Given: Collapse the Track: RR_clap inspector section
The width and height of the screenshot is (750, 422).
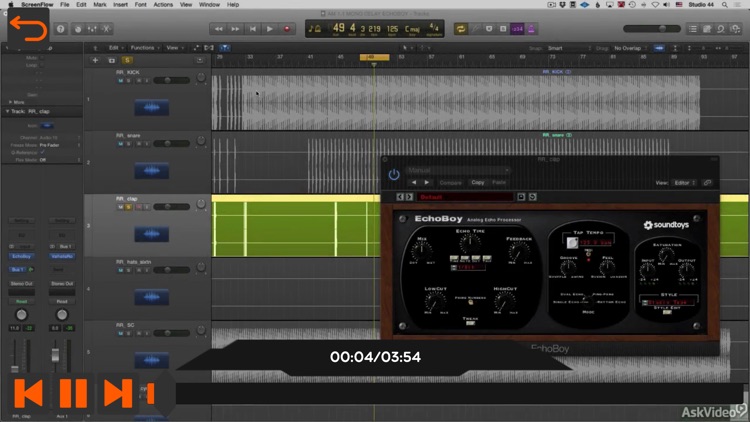Looking at the screenshot, I should [8, 111].
